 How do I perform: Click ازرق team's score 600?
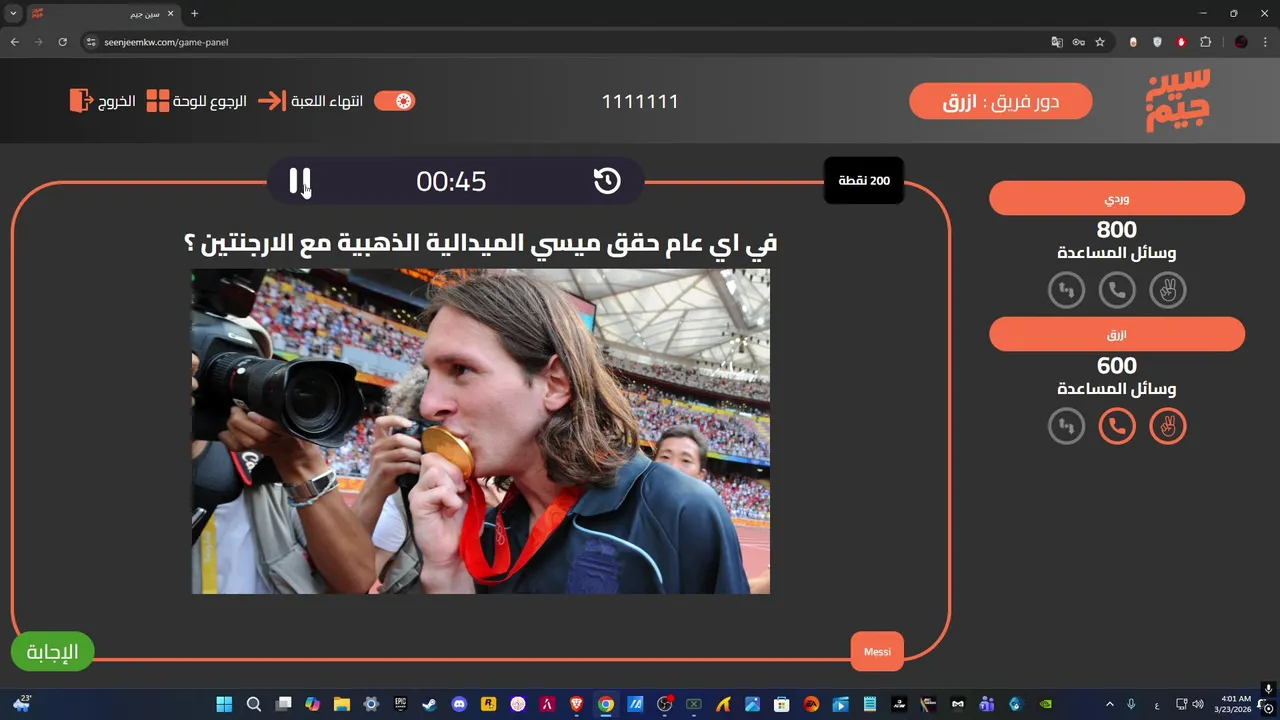(x=1117, y=366)
